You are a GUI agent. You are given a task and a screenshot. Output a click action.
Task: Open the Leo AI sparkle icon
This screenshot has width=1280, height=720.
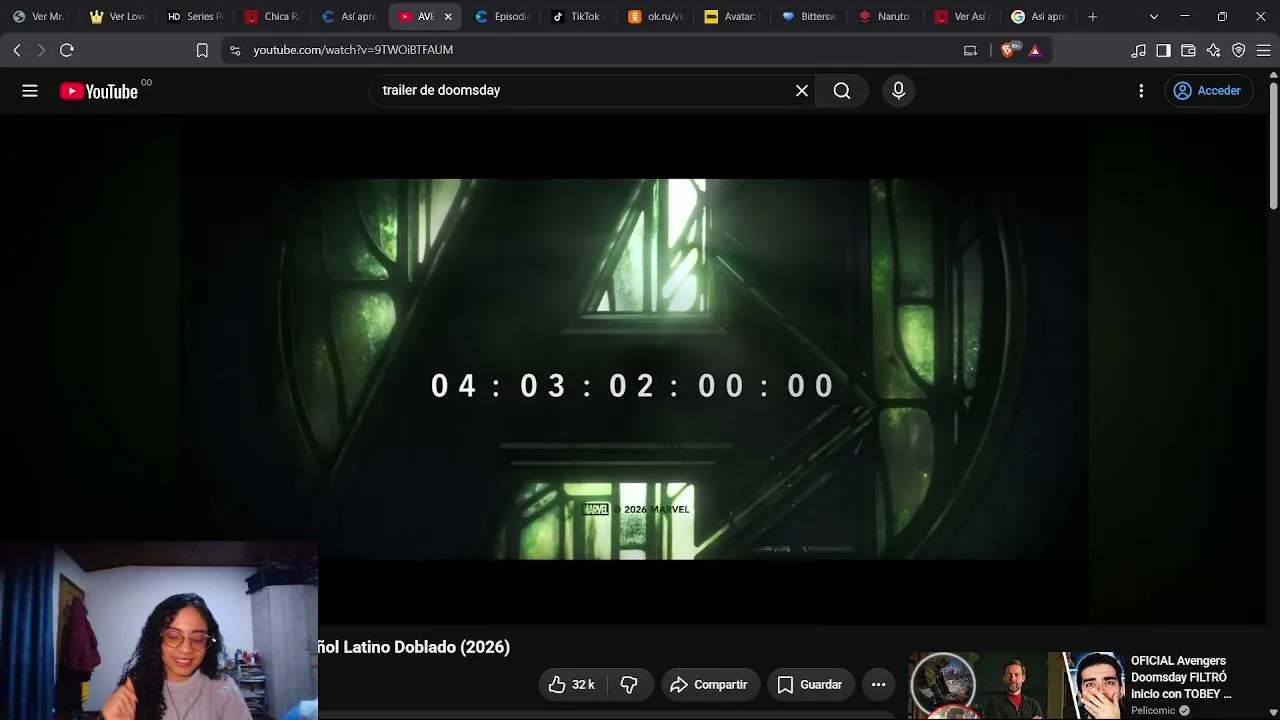pos(1213,50)
